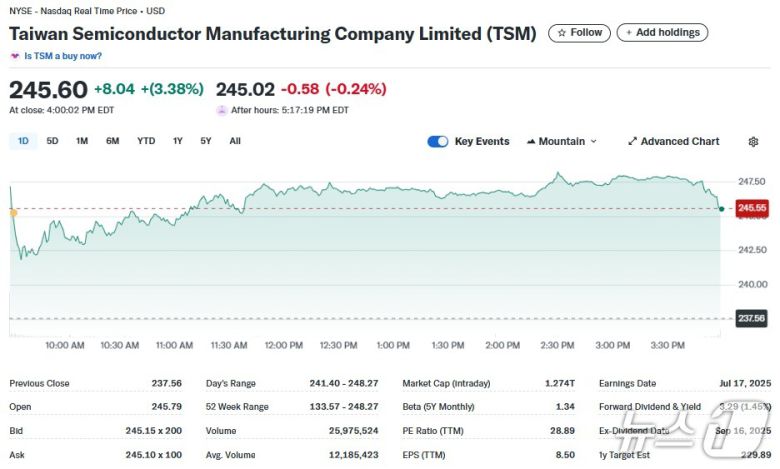This screenshot has width=780, height=469.
Task: Click the moon icon beside After hours
Action: click(x=222, y=110)
